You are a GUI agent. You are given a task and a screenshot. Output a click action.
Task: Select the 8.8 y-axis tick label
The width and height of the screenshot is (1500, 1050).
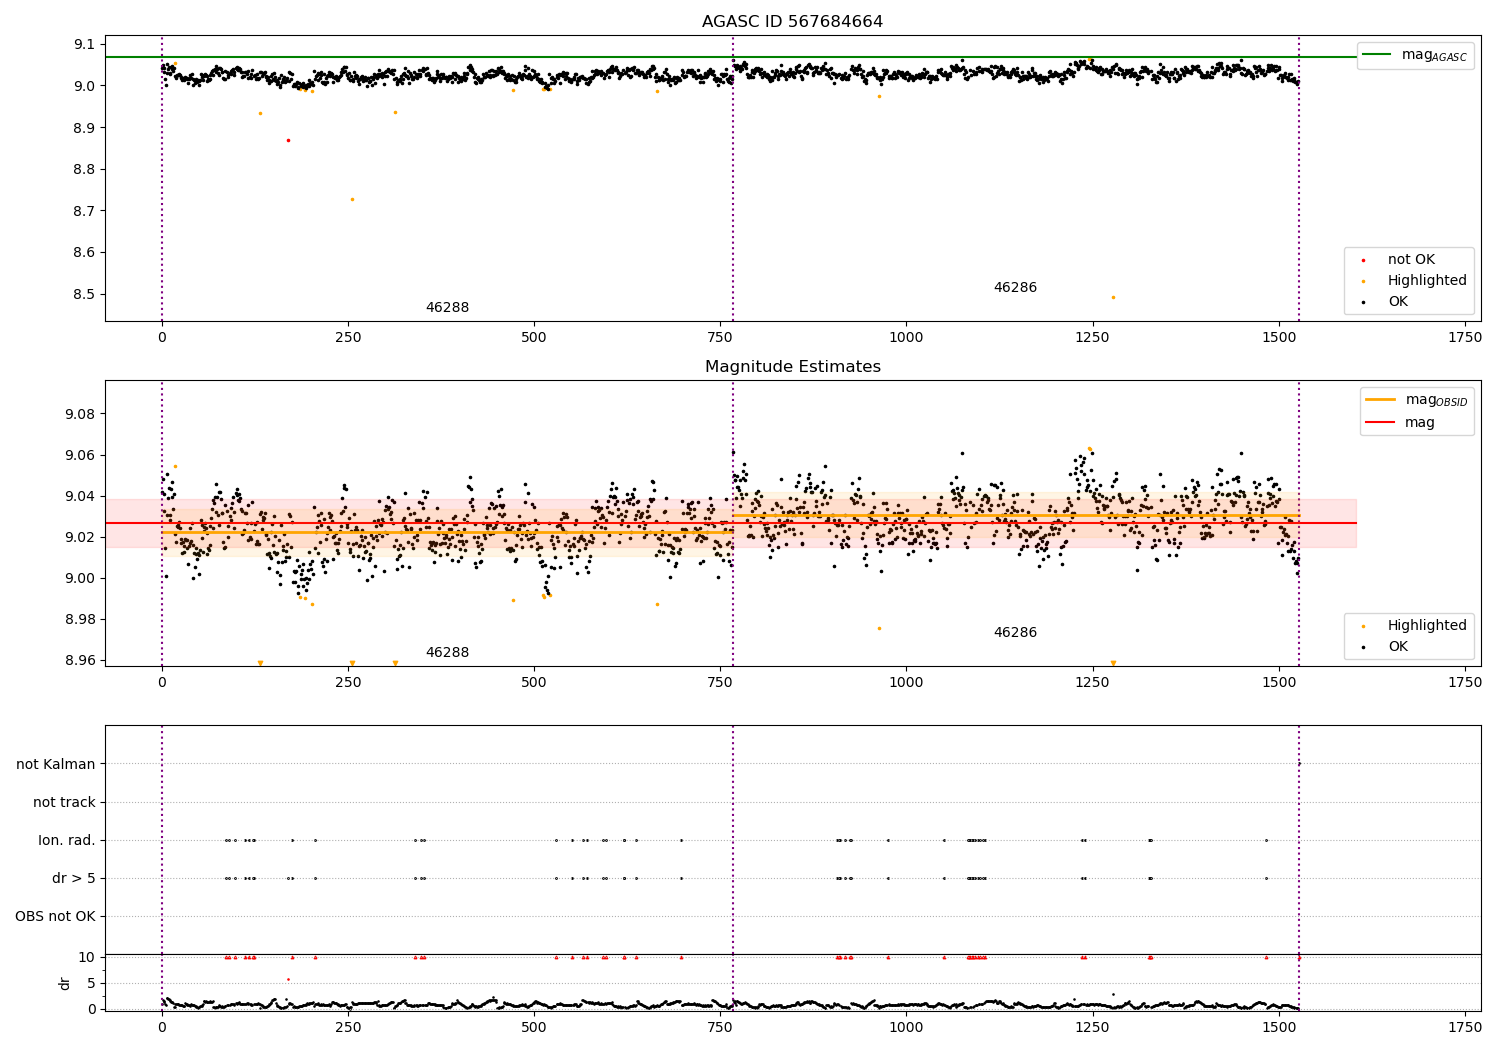85,170
